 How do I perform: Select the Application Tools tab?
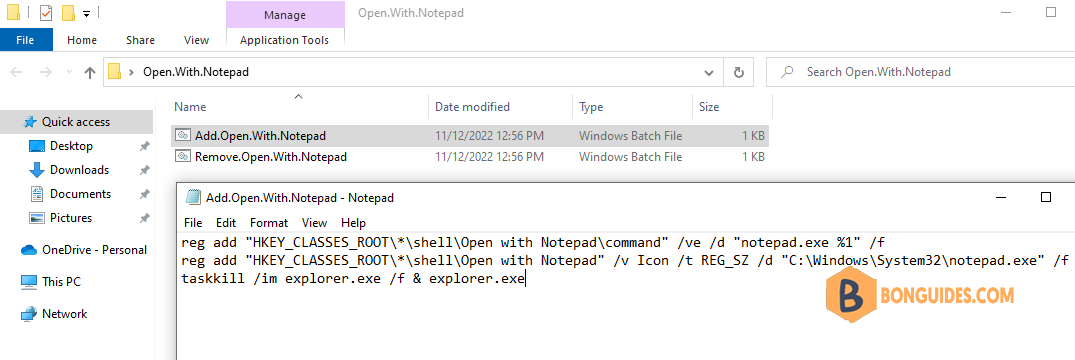(285, 40)
